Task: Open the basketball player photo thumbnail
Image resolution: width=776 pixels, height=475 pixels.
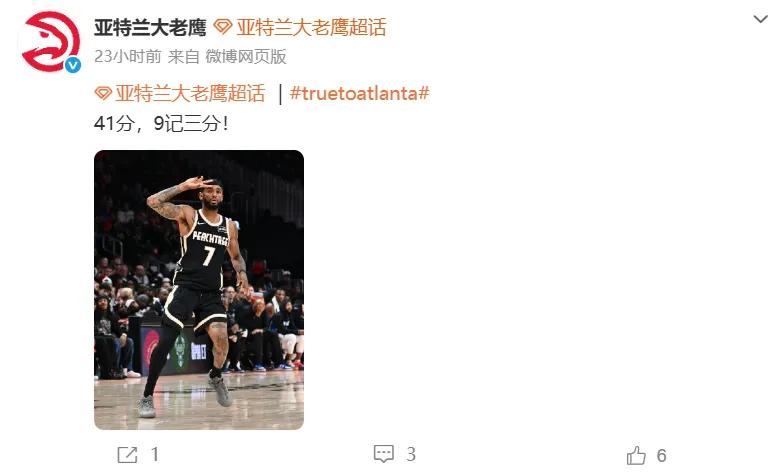Action: (x=199, y=290)
